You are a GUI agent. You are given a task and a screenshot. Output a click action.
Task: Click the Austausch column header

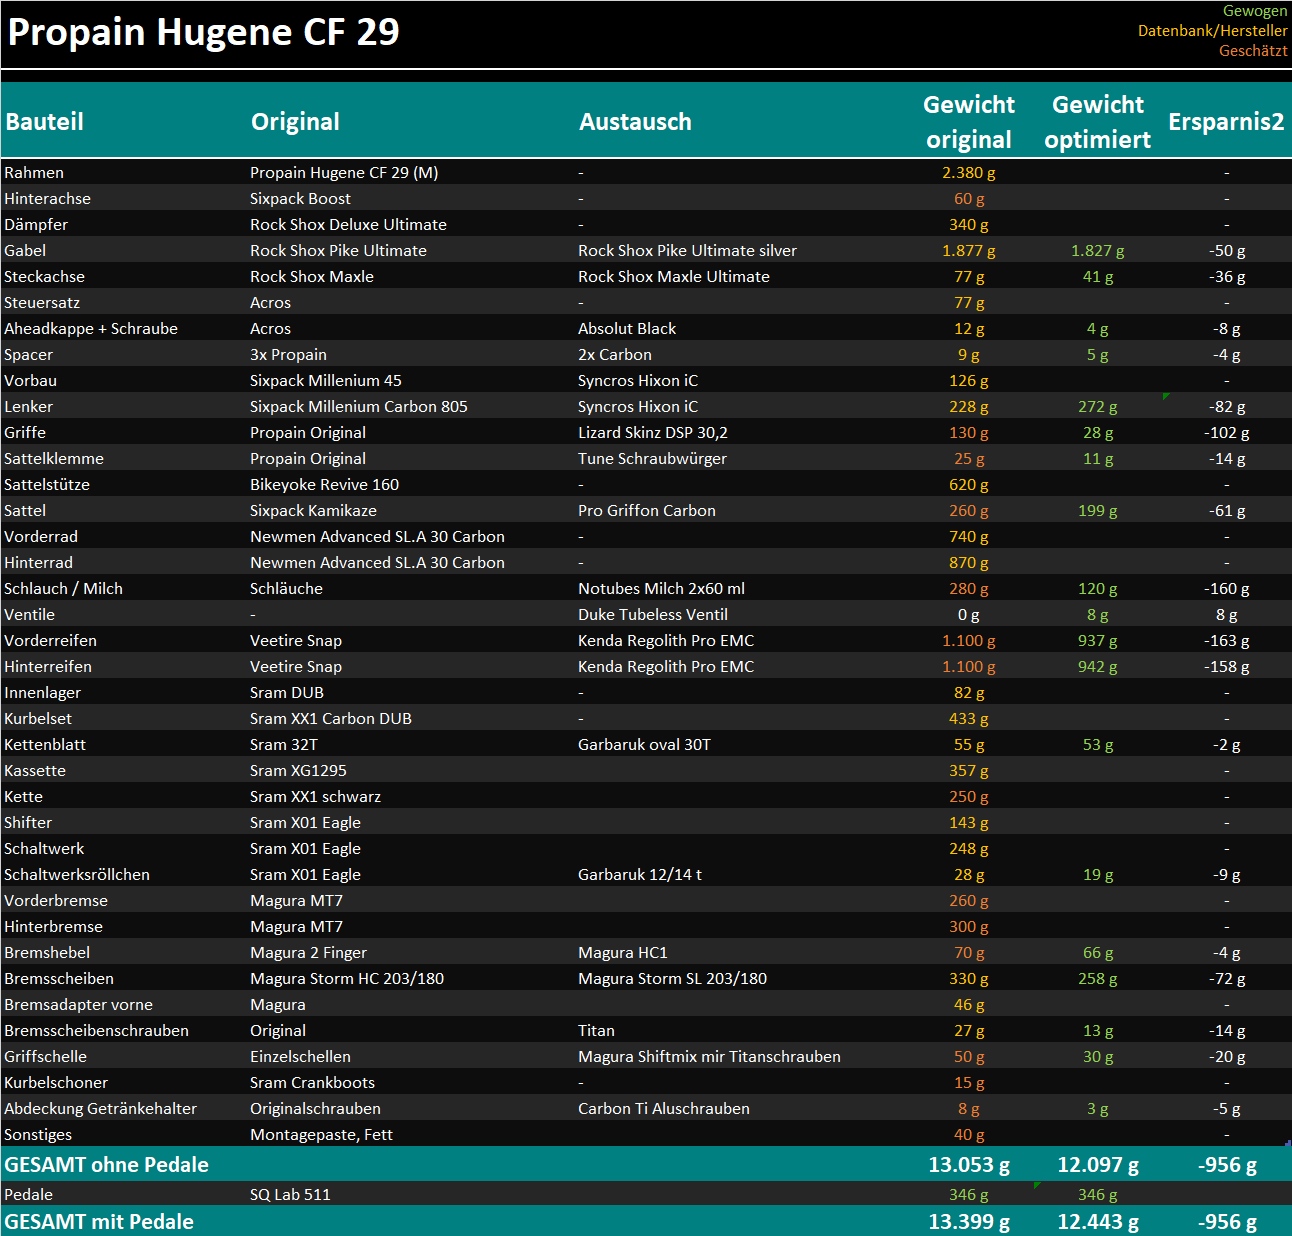[635, 122]
